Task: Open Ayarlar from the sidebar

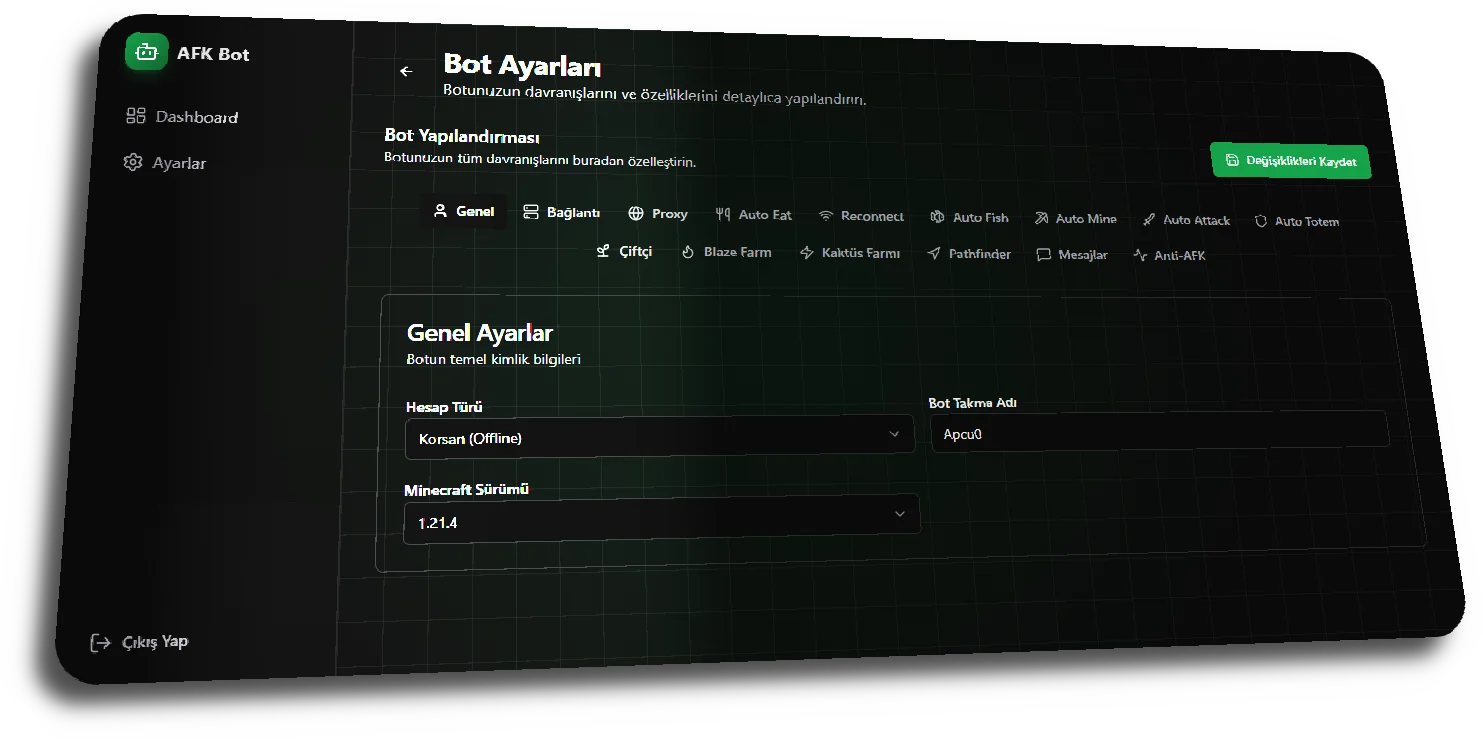Action: tap(165, 162)
